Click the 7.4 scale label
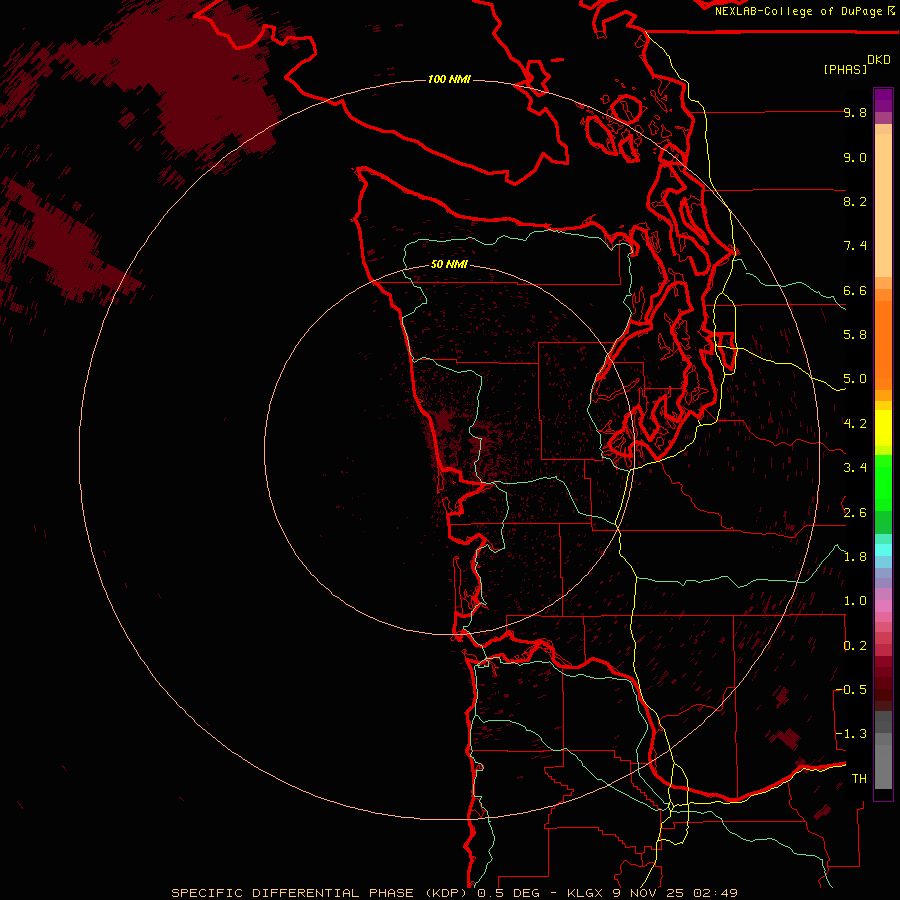Image resolution: width=900 pixels, height=900 pixels. 855,246
